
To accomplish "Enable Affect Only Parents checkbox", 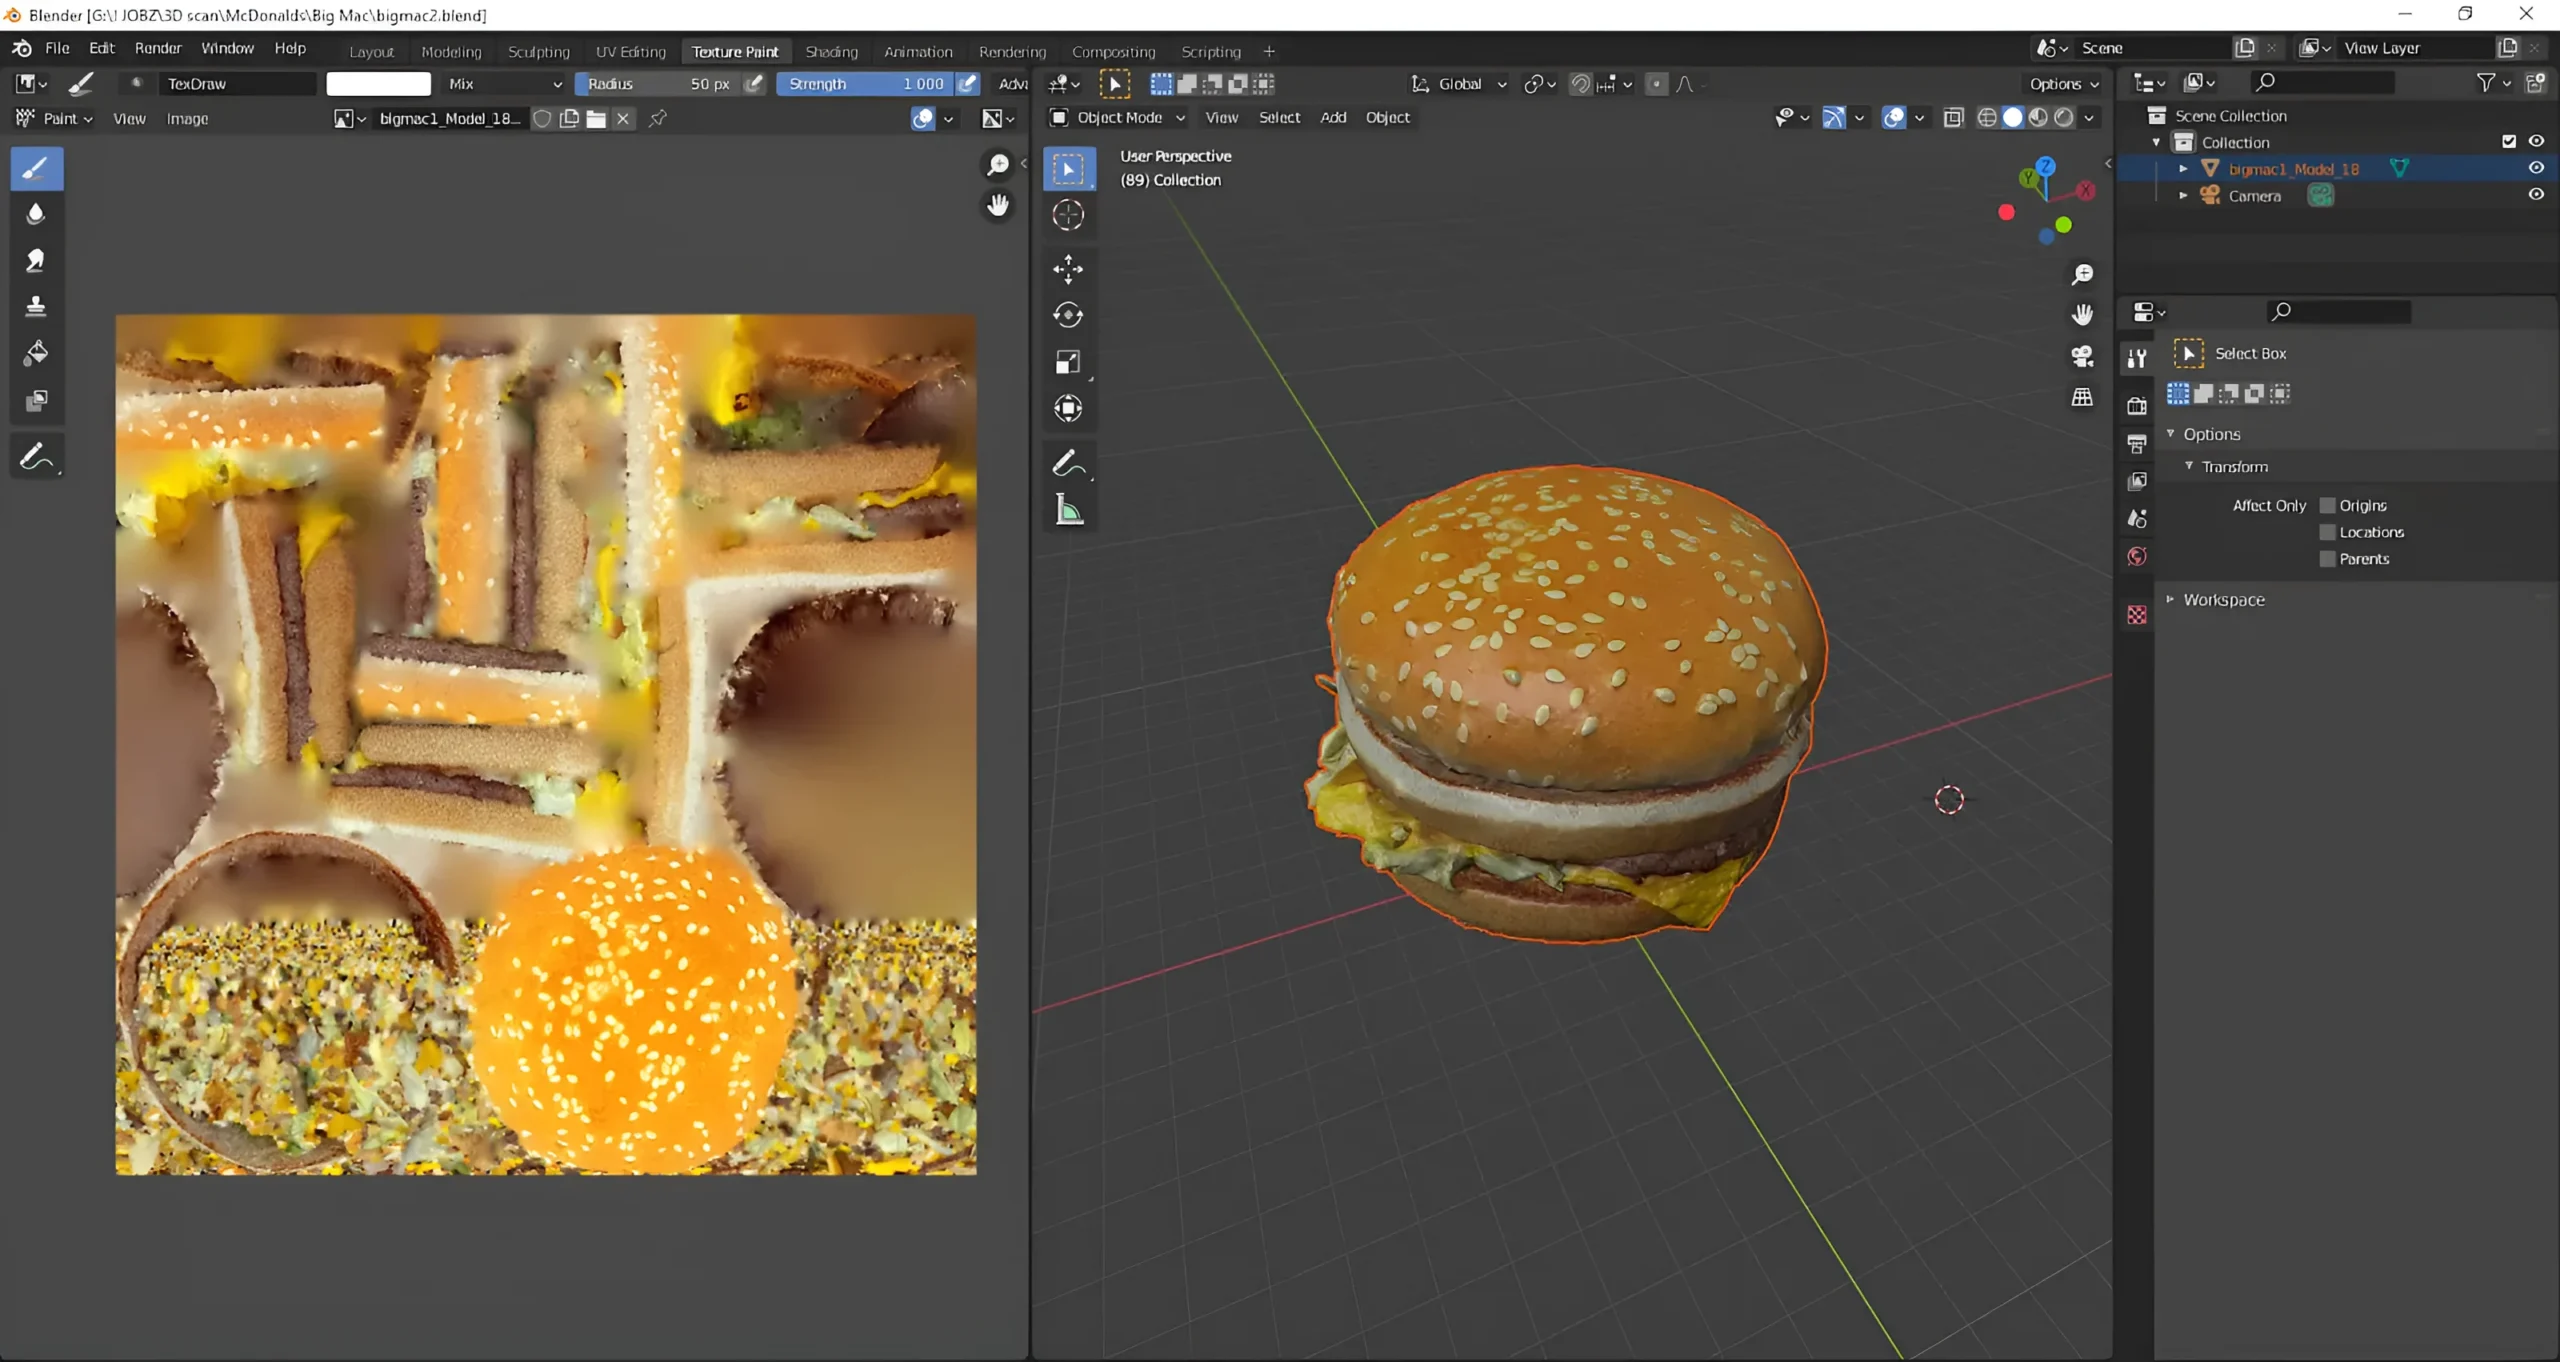I will (2327, 559).
